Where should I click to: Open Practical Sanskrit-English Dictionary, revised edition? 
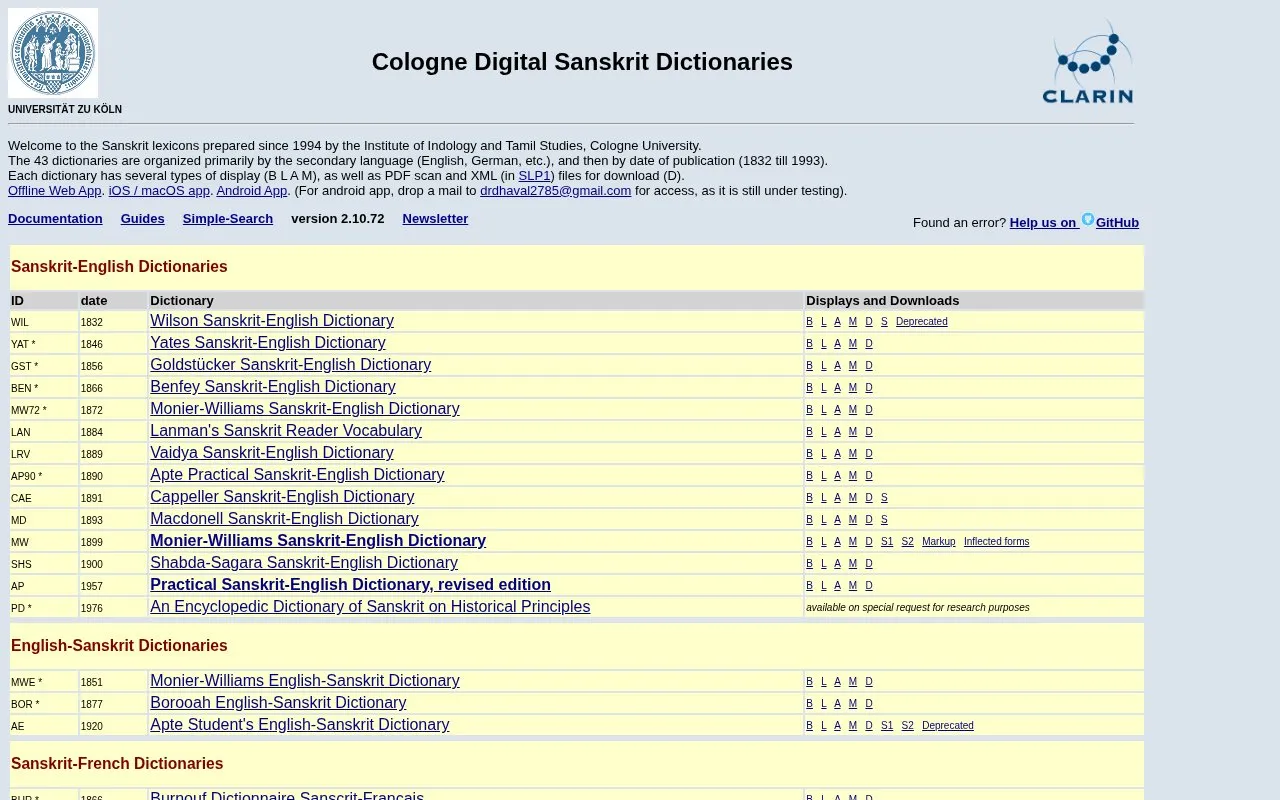coord(350,585)
